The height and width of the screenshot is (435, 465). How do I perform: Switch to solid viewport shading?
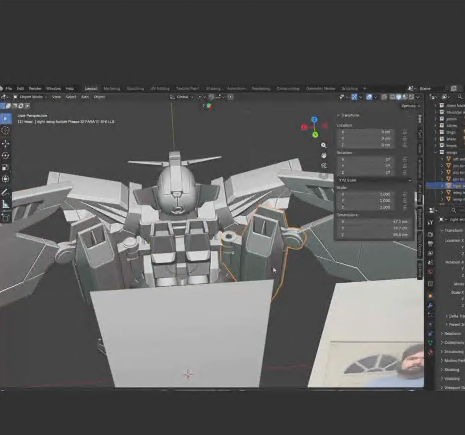point(399,97)
